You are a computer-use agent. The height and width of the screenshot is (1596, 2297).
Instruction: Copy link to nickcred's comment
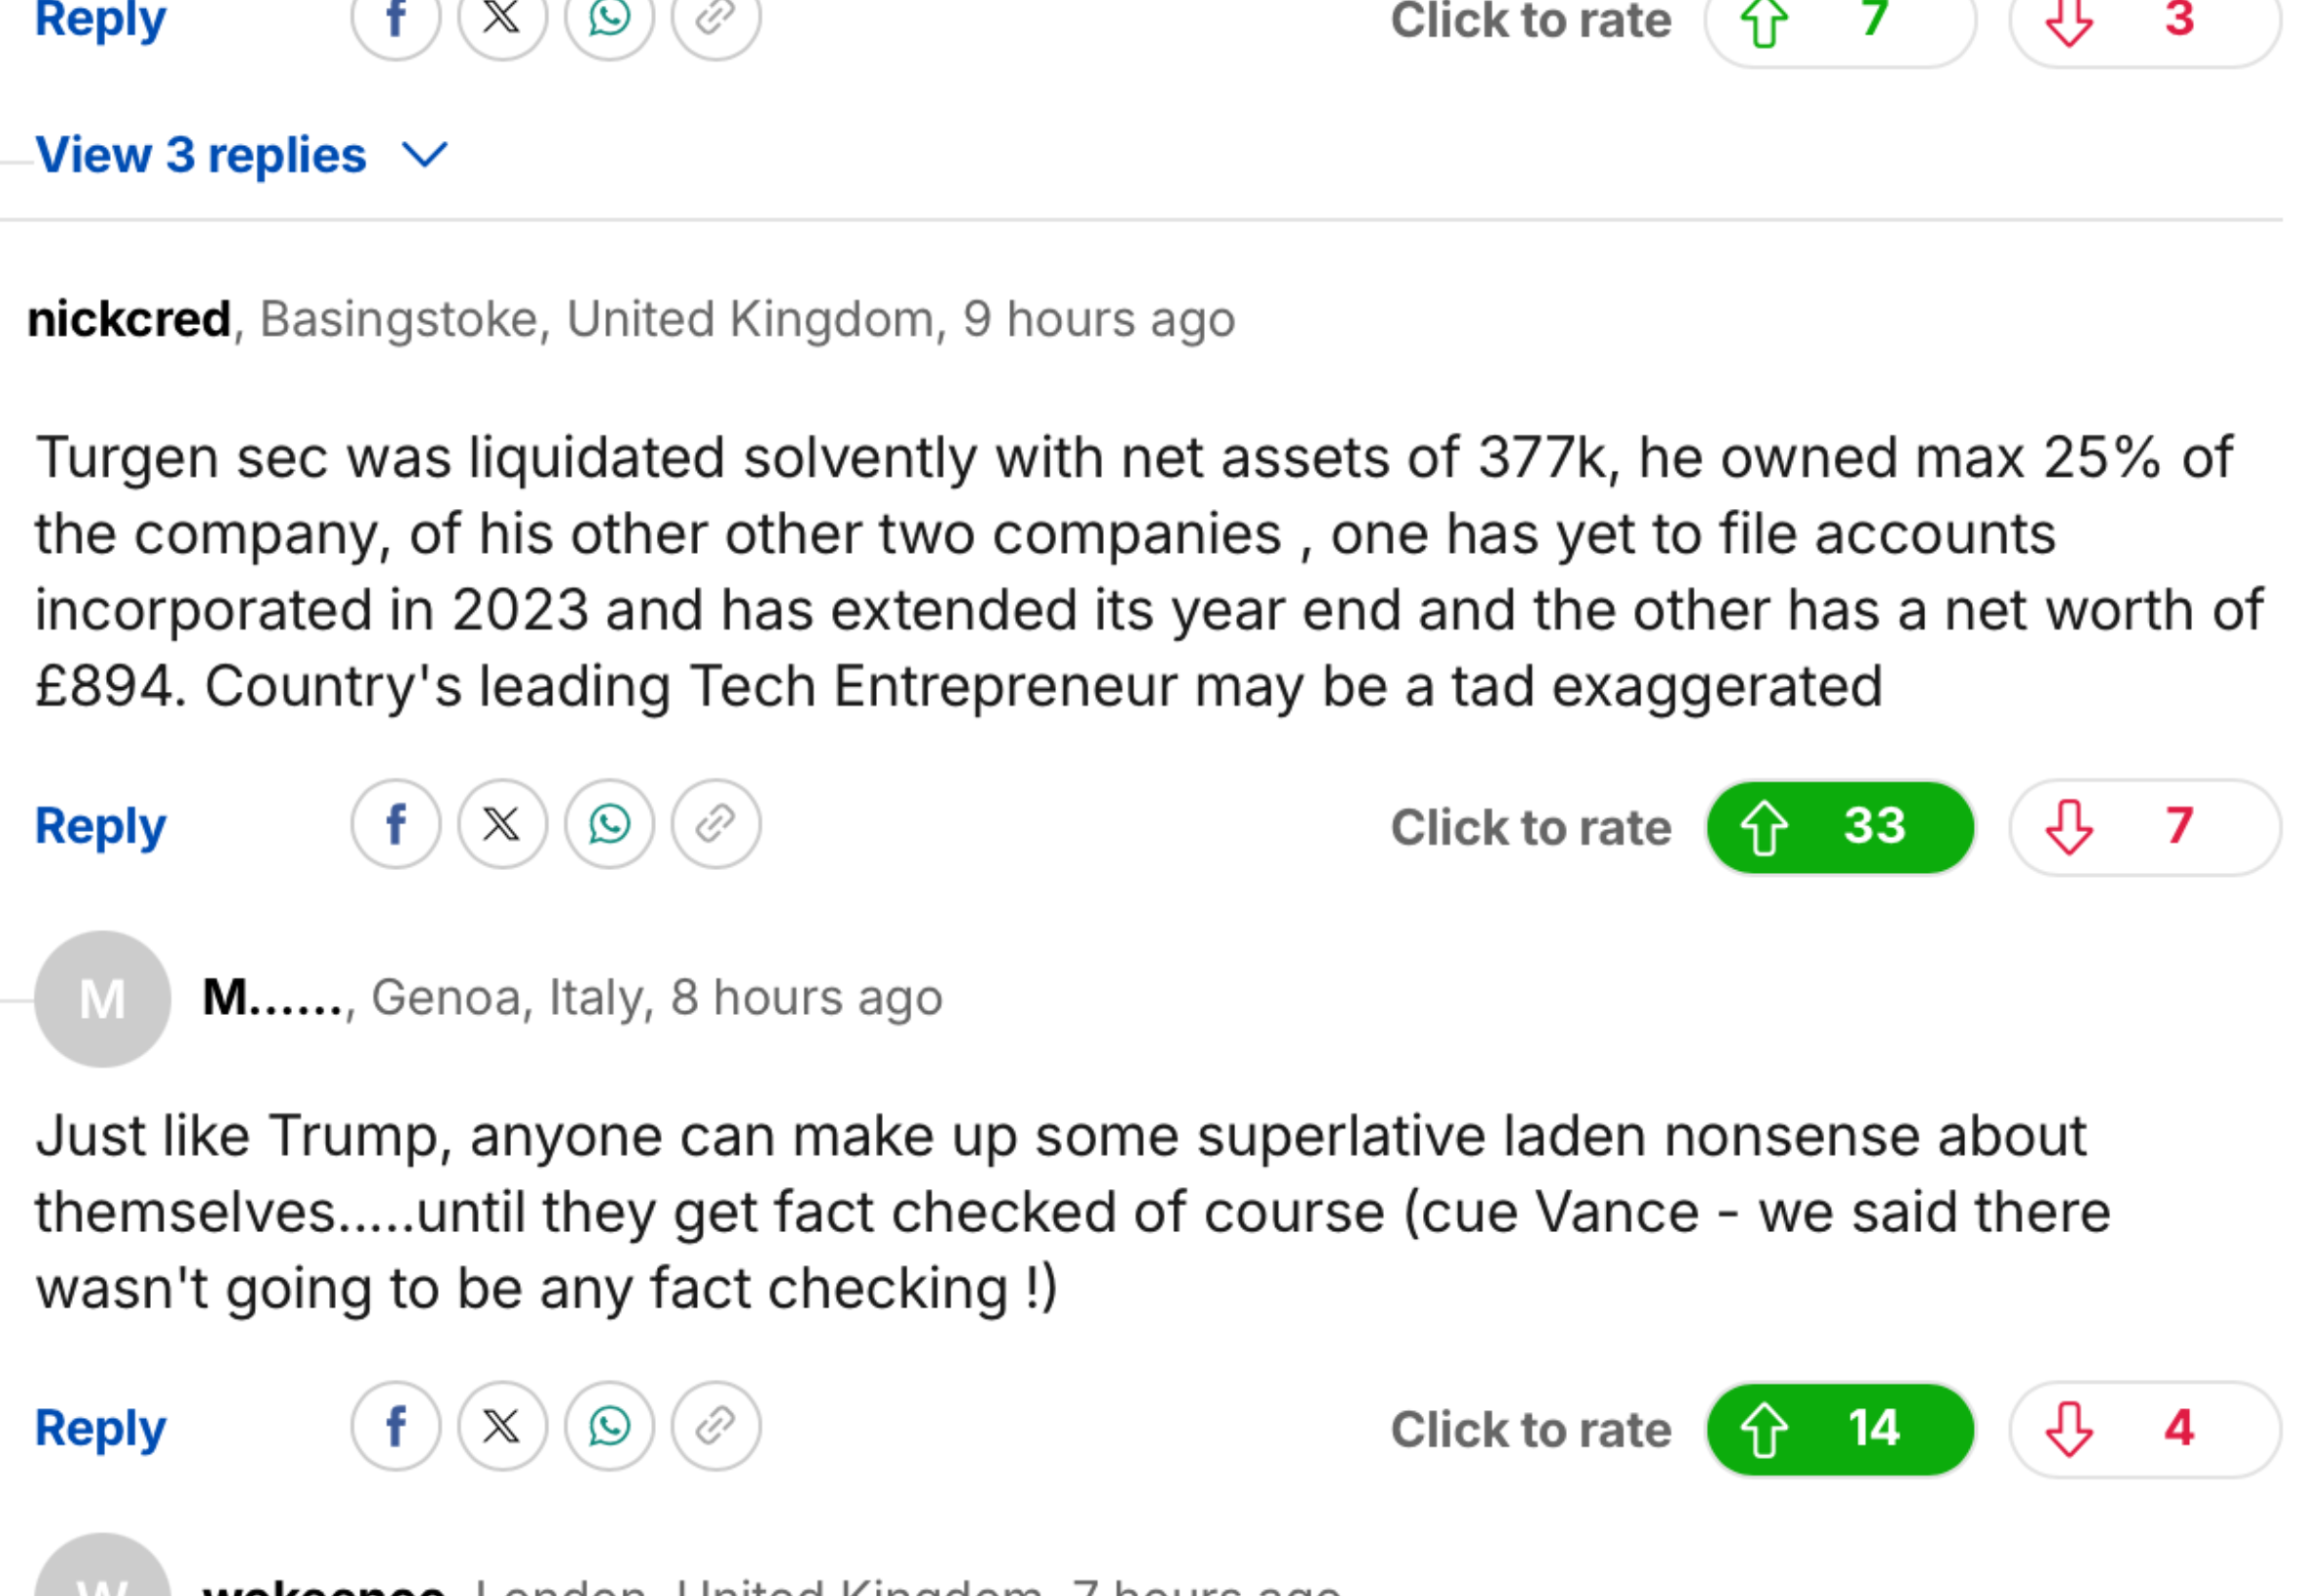716,825
